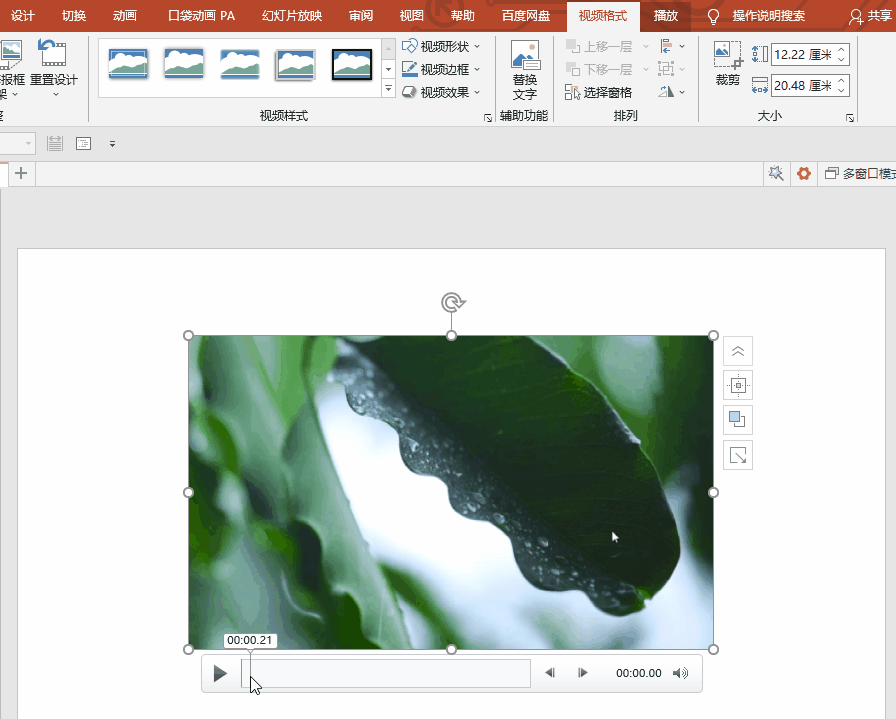896x719 pixels.
Task: Mute the video with the speaker icon
Action: tap(680, 673)
